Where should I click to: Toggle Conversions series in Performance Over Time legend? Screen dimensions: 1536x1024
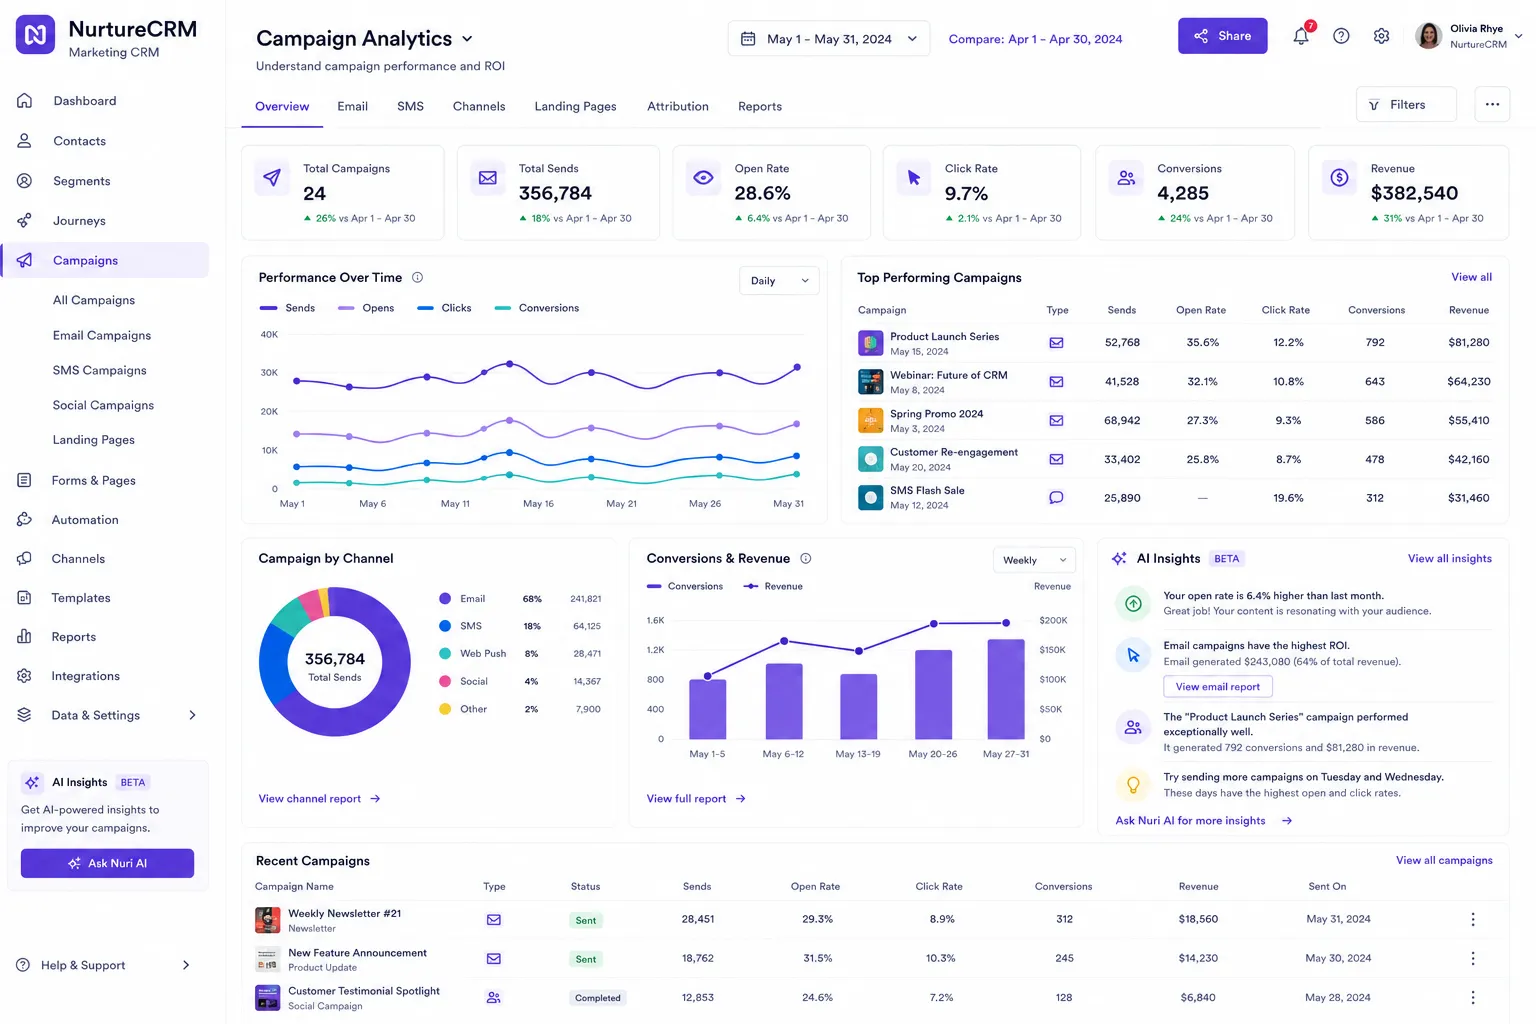(x=537, y=308)
